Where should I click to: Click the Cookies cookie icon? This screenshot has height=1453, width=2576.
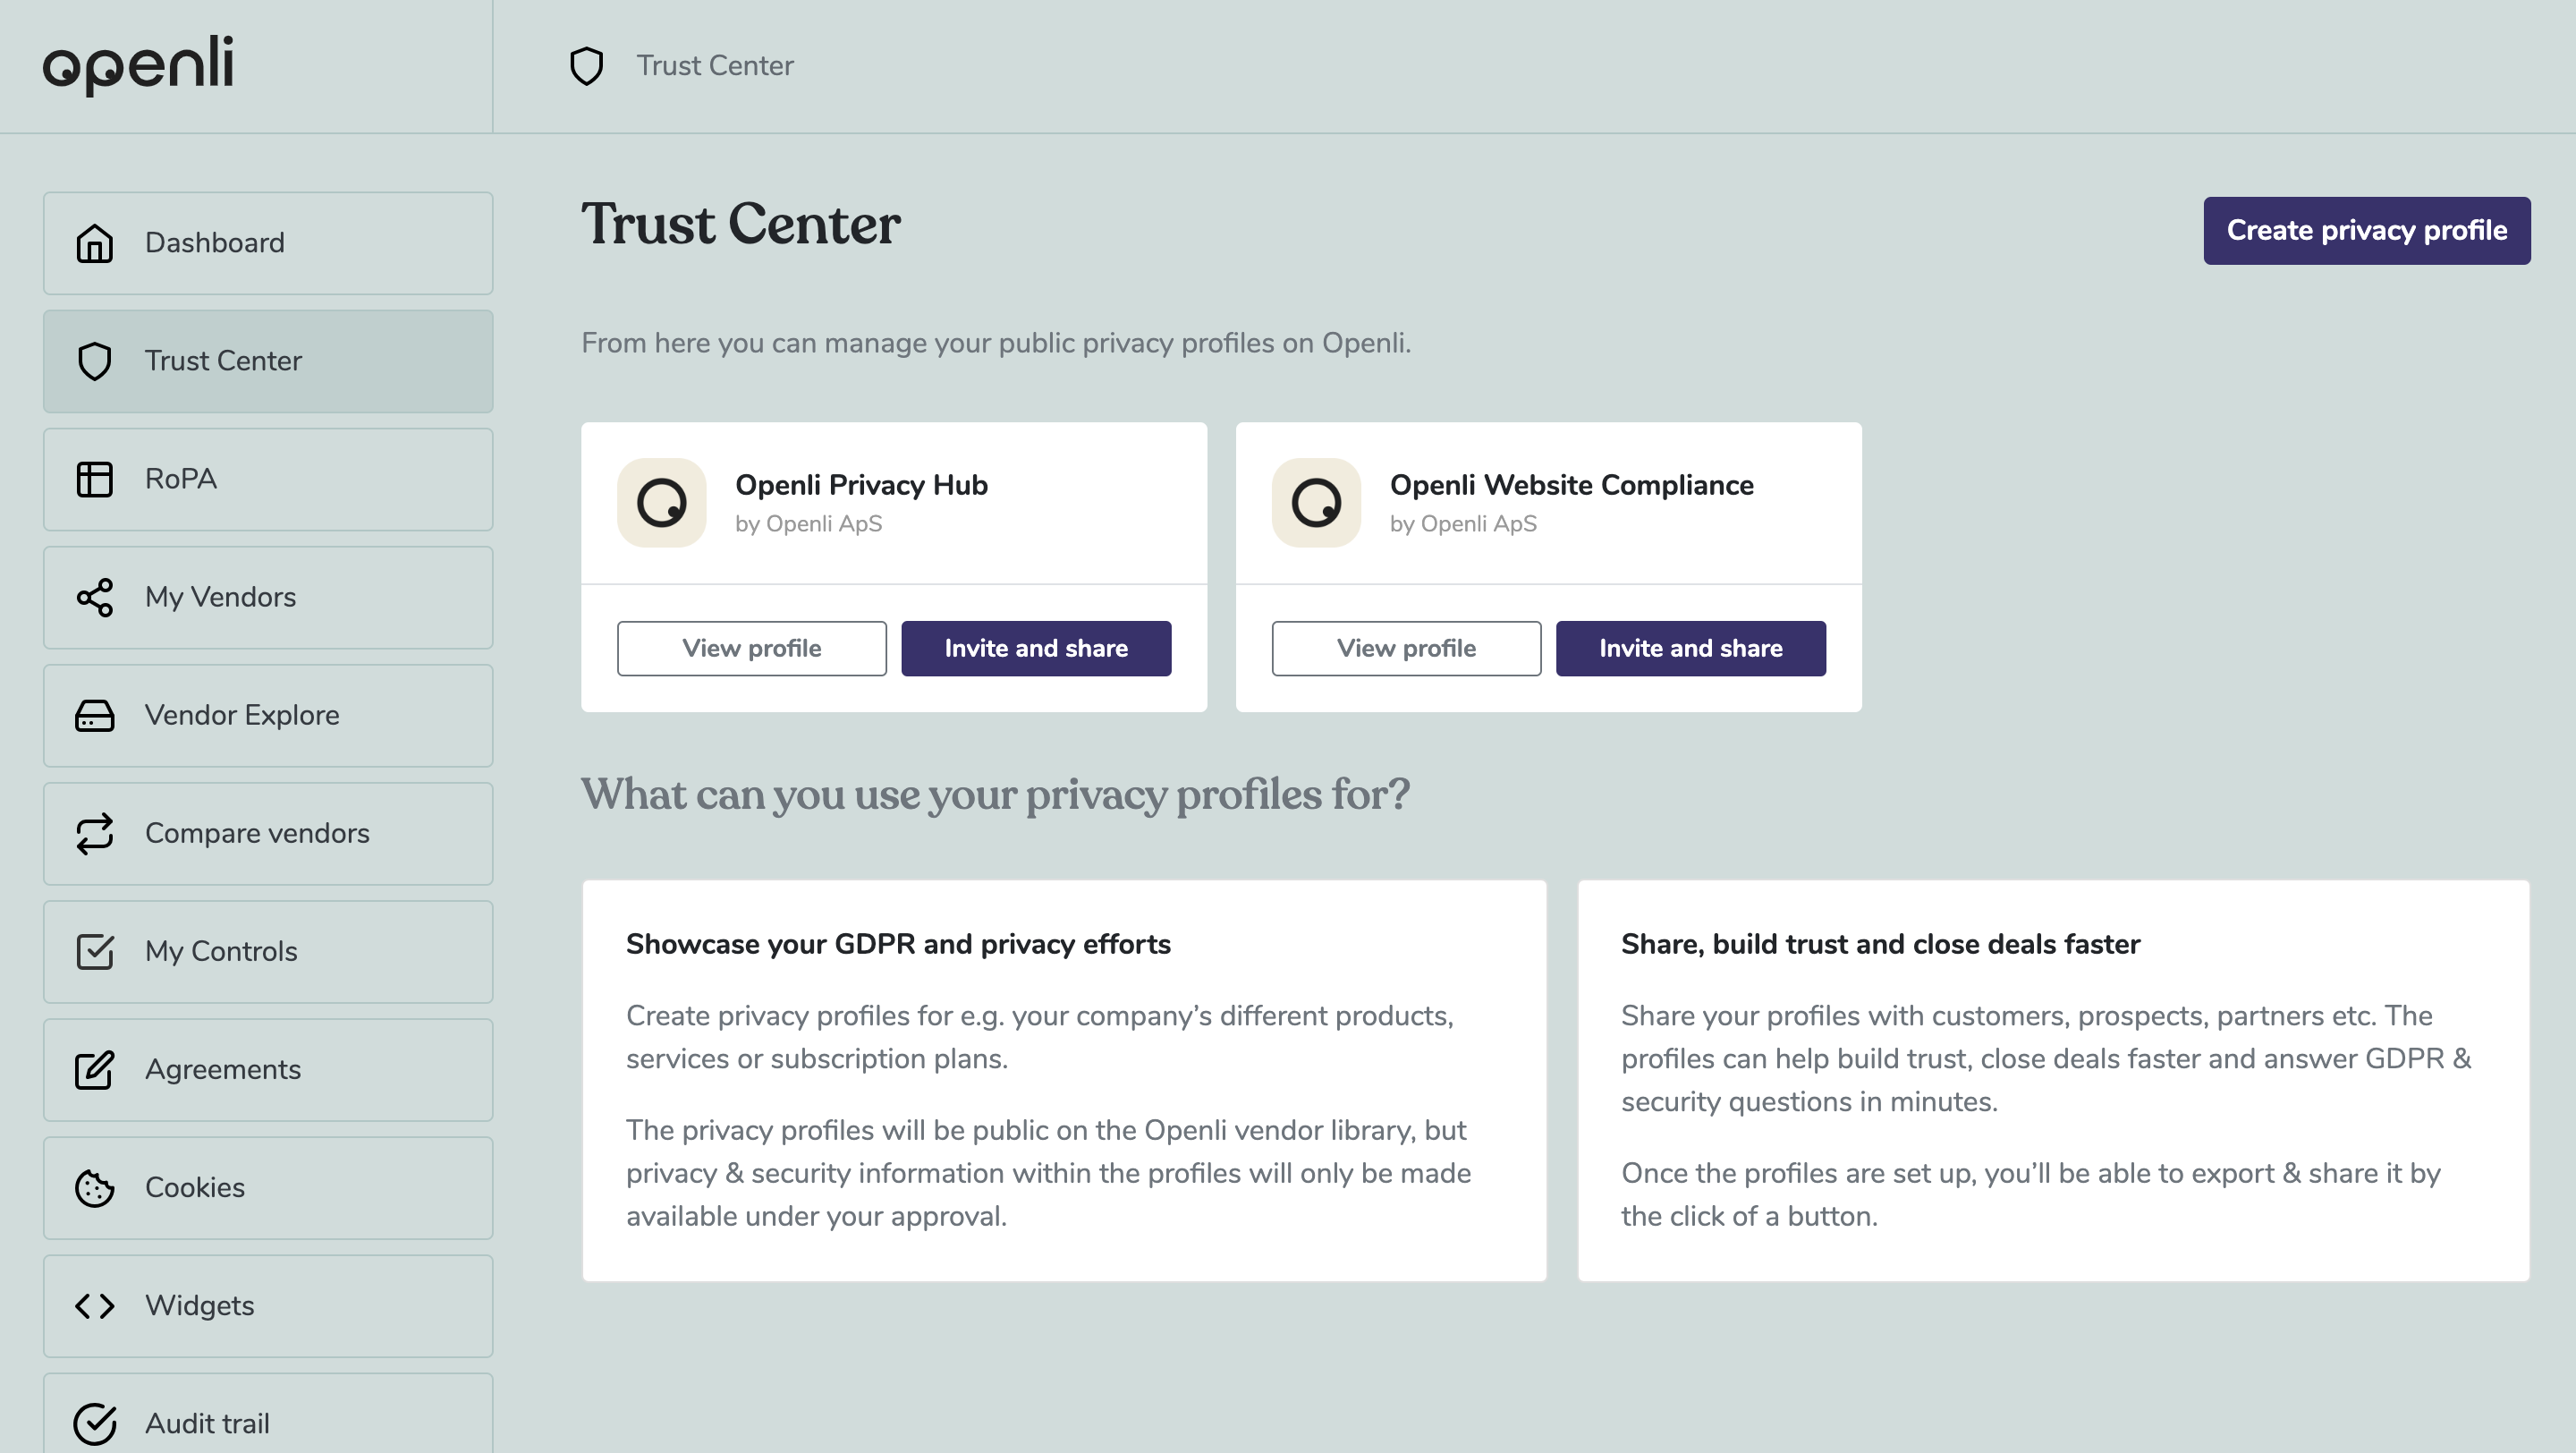tap(95, 1188)
